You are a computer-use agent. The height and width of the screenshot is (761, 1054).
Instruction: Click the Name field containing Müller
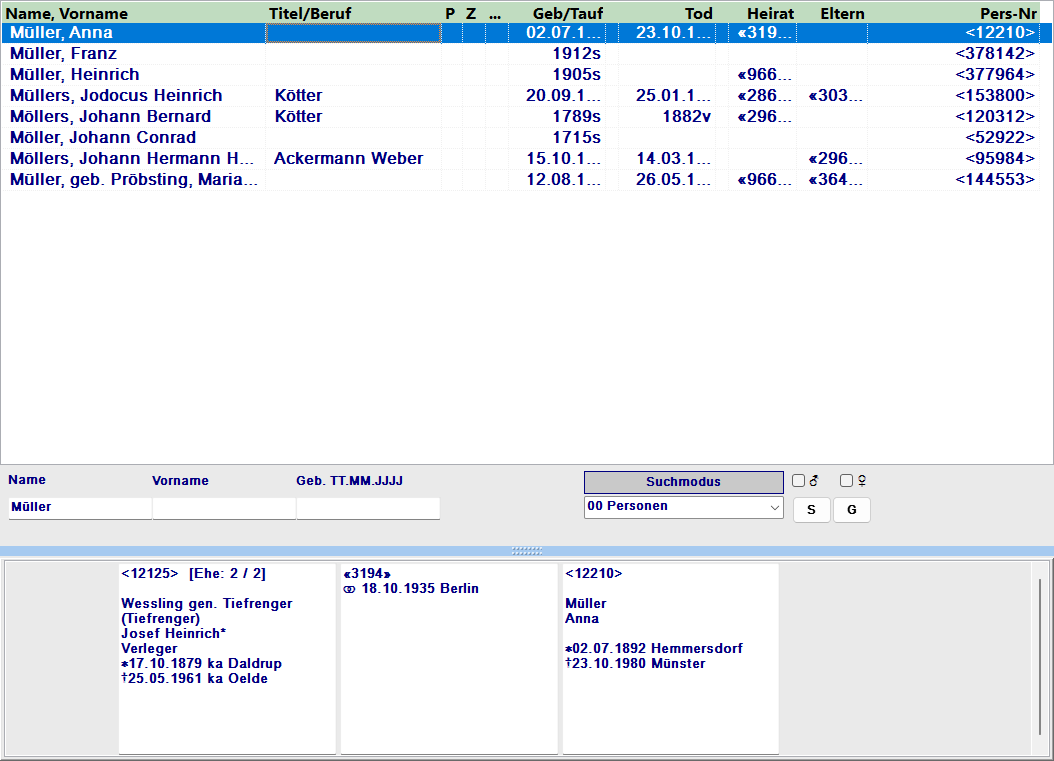pyautogui.click(x=80, y=508)
